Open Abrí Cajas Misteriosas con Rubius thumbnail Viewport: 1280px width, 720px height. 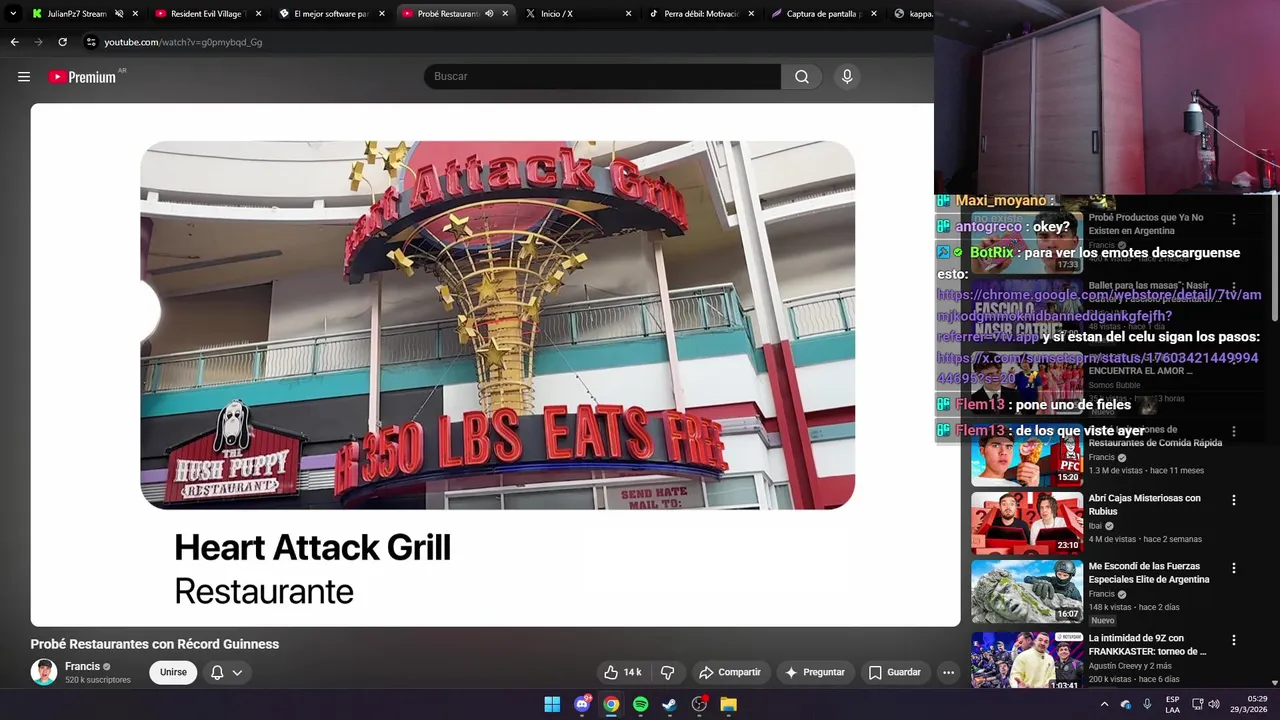(x=1027, y=522)
